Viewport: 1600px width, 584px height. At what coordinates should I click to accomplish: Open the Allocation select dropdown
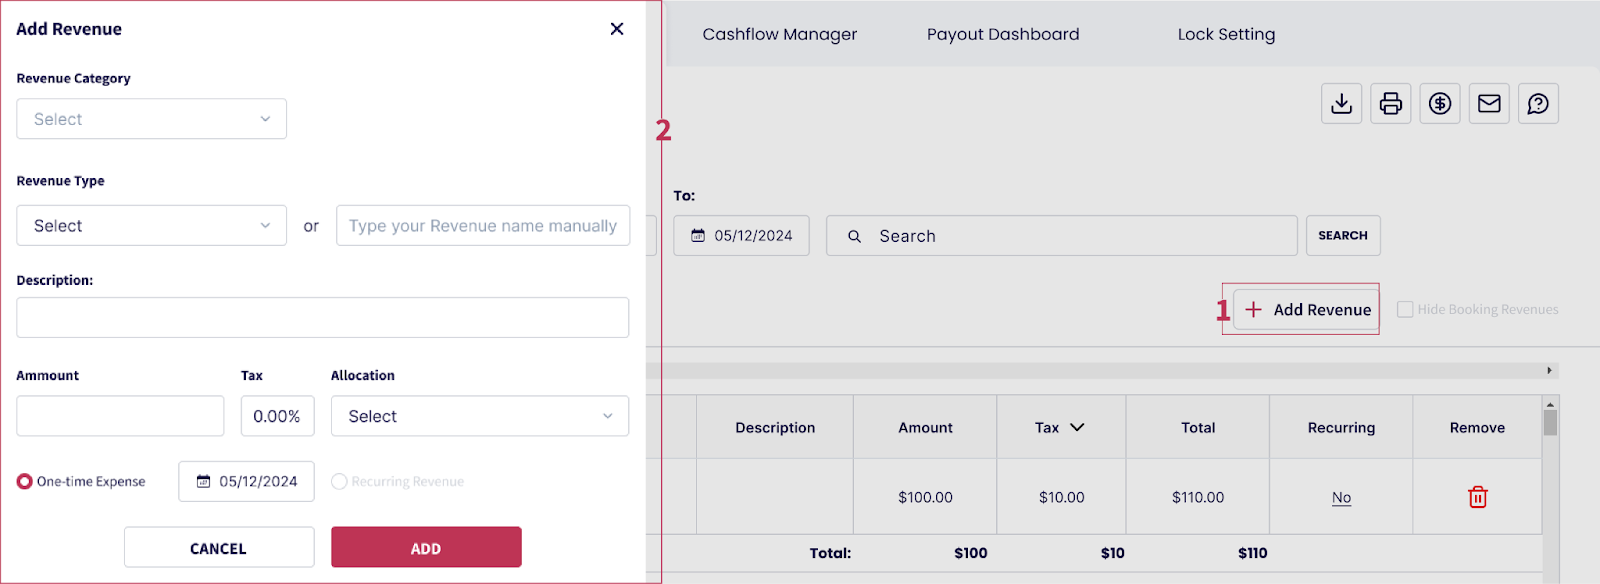[x=479, y=416]
